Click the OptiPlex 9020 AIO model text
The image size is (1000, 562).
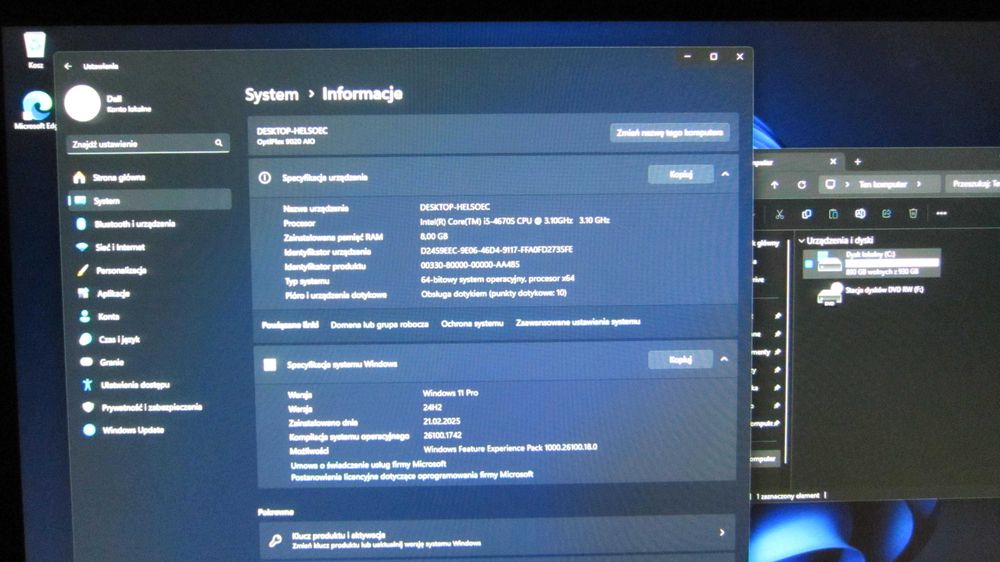click(x=286, y=142)
